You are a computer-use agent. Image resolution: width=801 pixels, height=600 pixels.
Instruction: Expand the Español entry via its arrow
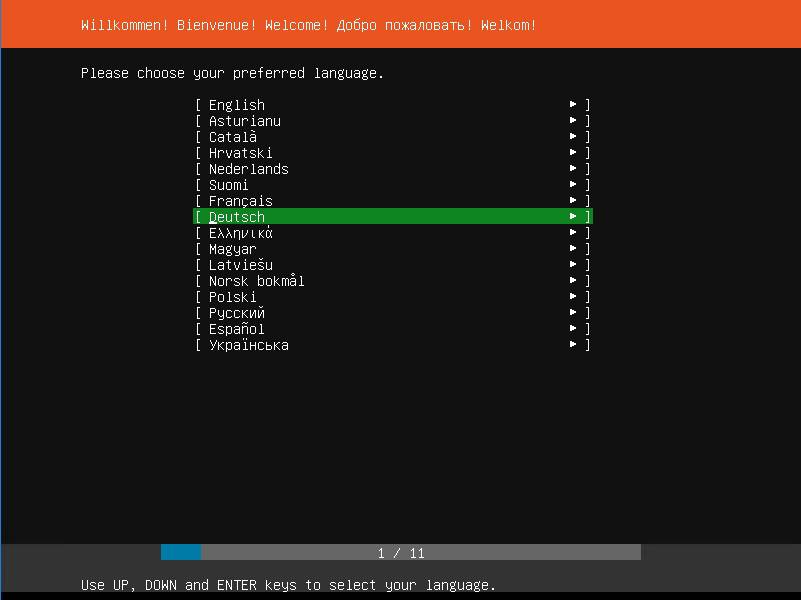(x=573, y=329)
